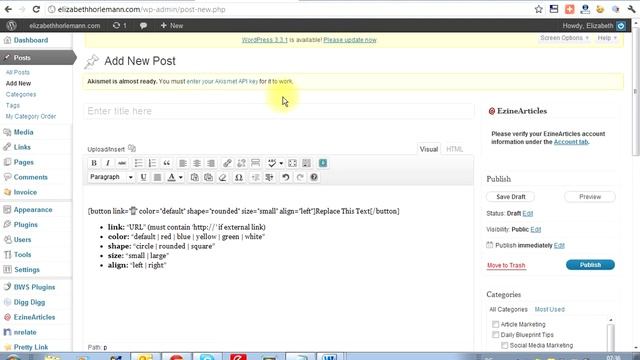Open the Plugins menu
The width and height of the screenshot is (640, 360).
[x=25, y=224]
